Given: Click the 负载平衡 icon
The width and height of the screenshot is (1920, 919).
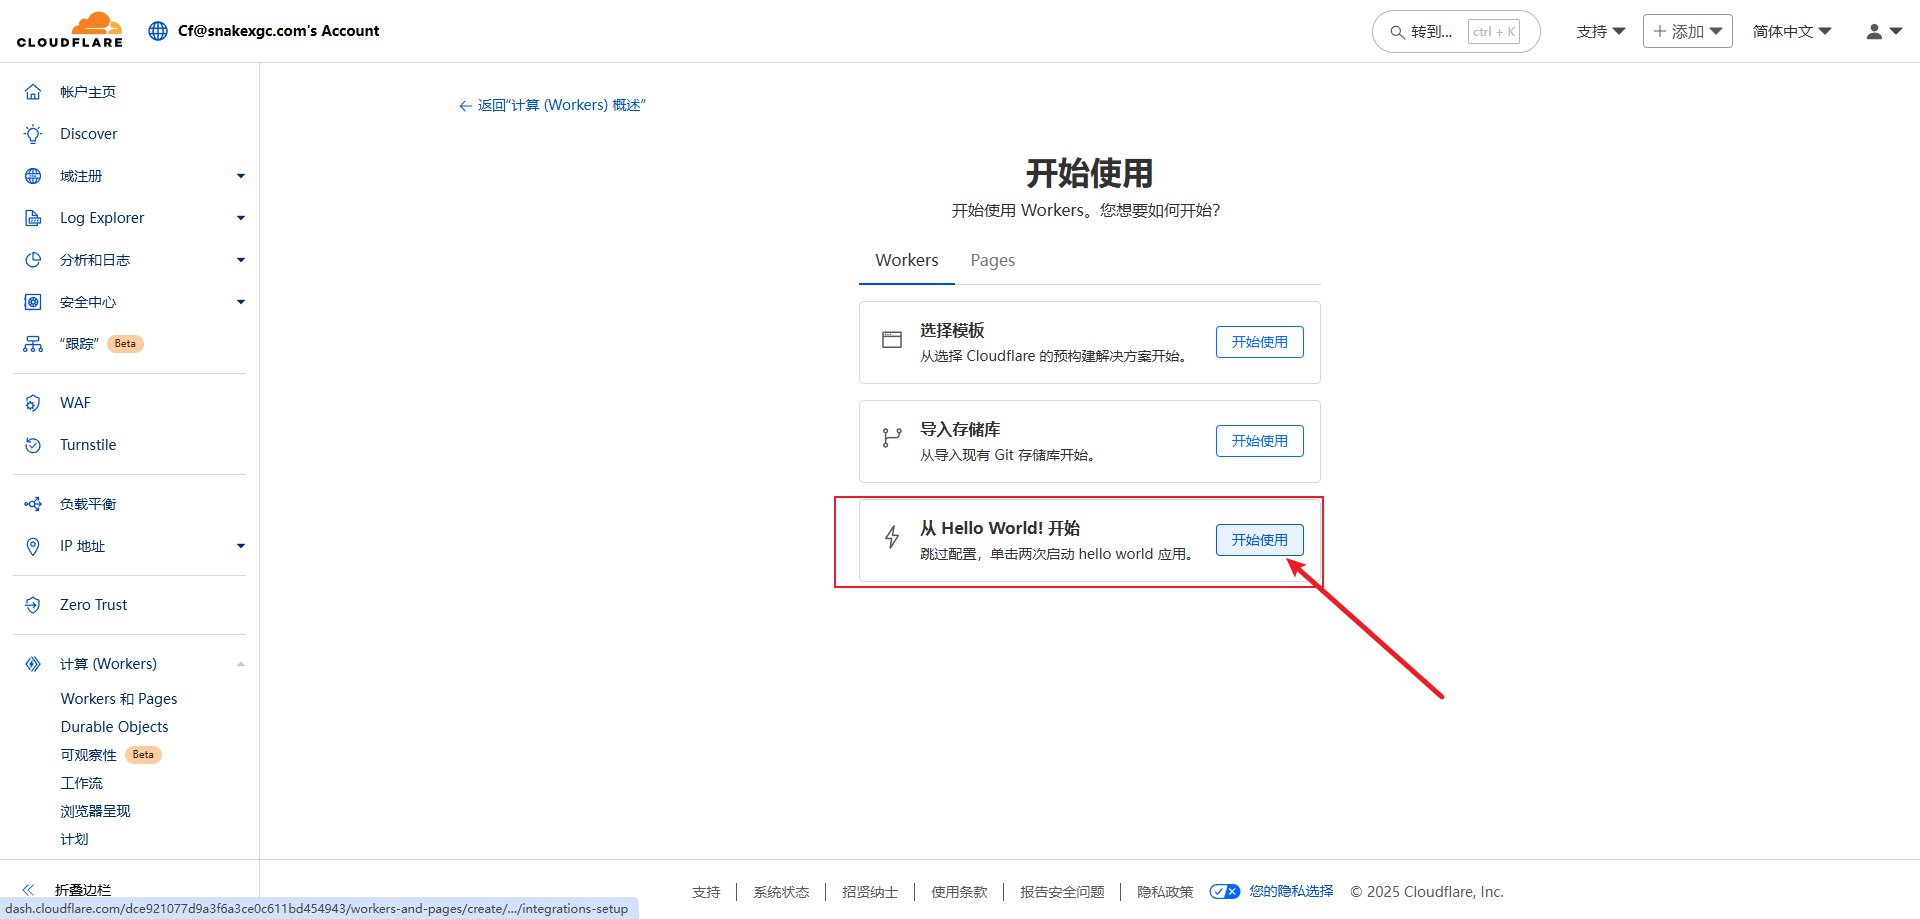Looking at the screenshot, I should click(x=33, y=504).
